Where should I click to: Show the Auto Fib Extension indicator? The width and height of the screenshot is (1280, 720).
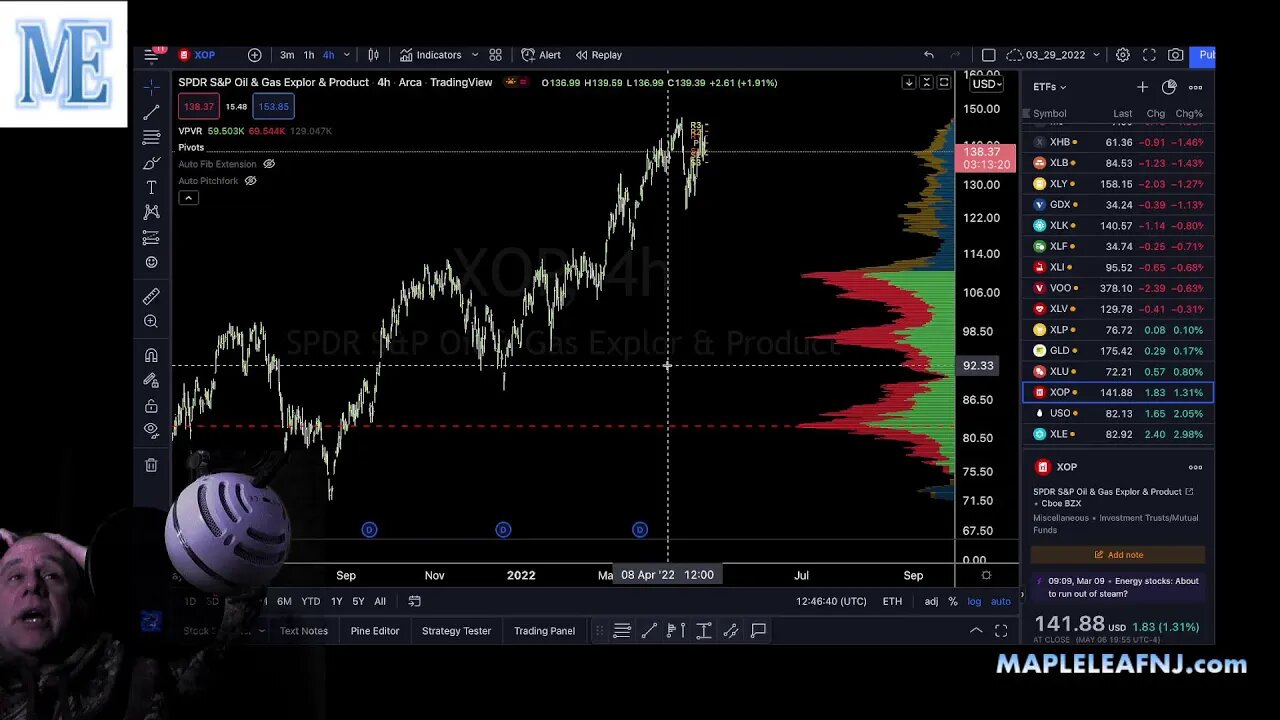(x=268, y=164)
